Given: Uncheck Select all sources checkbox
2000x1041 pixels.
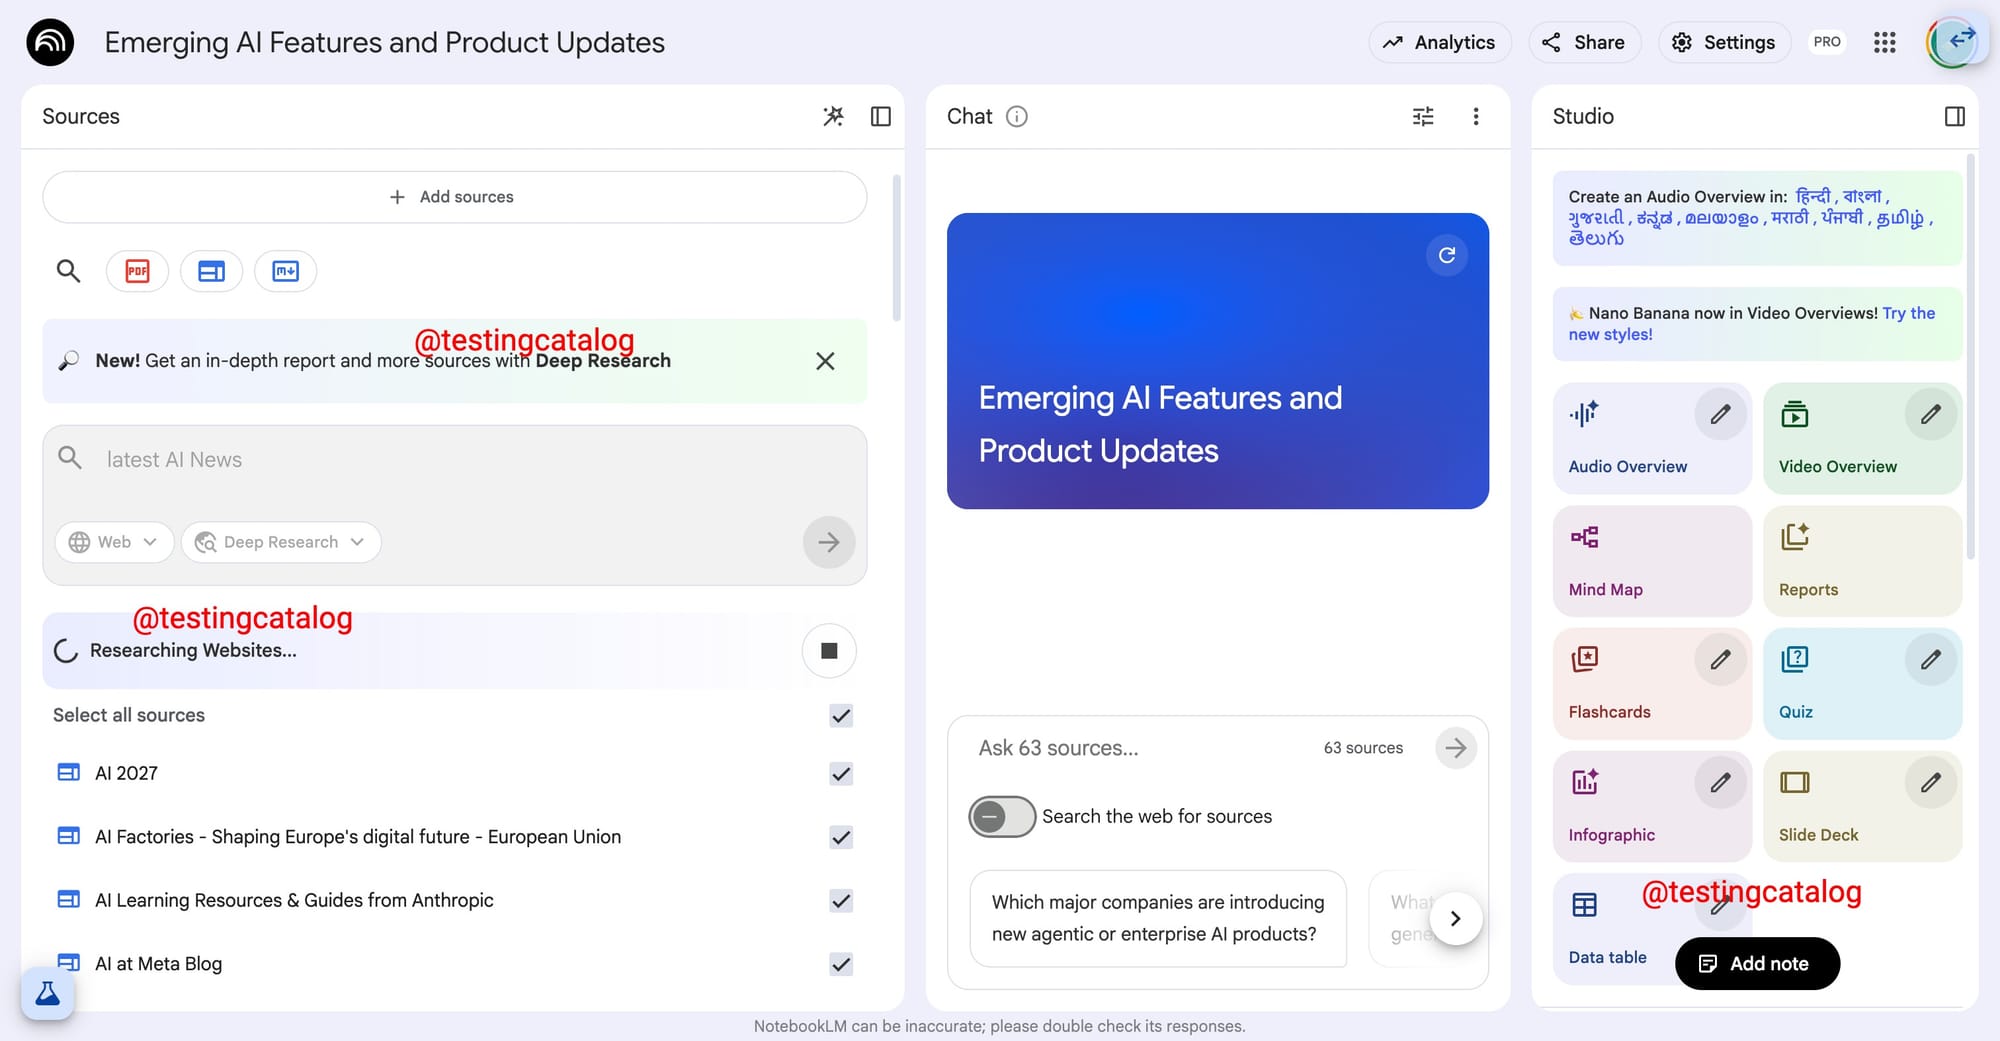Looking at the screenshot, I should [x=841, y=716].
